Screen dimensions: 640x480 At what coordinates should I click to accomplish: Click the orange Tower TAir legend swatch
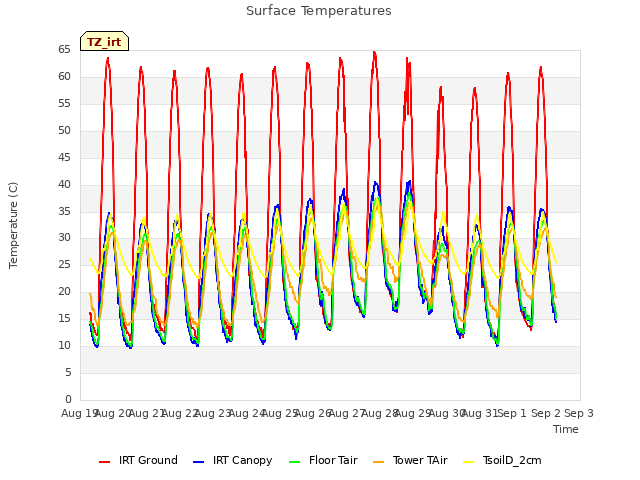378,462
